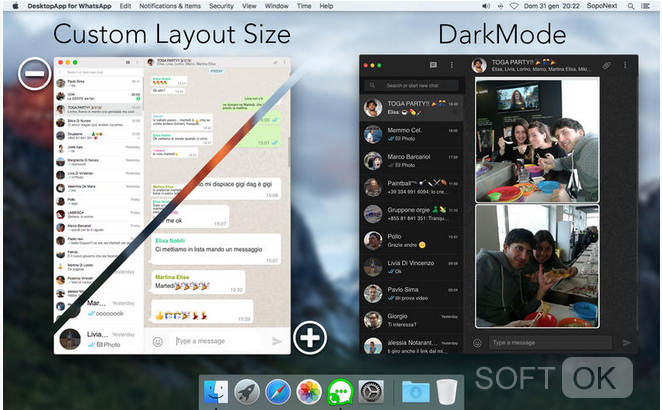Click Elisa Nobili's message Ci mettiamo in lista
This screenshot has width=662, height=410.
tap(216, 250)
